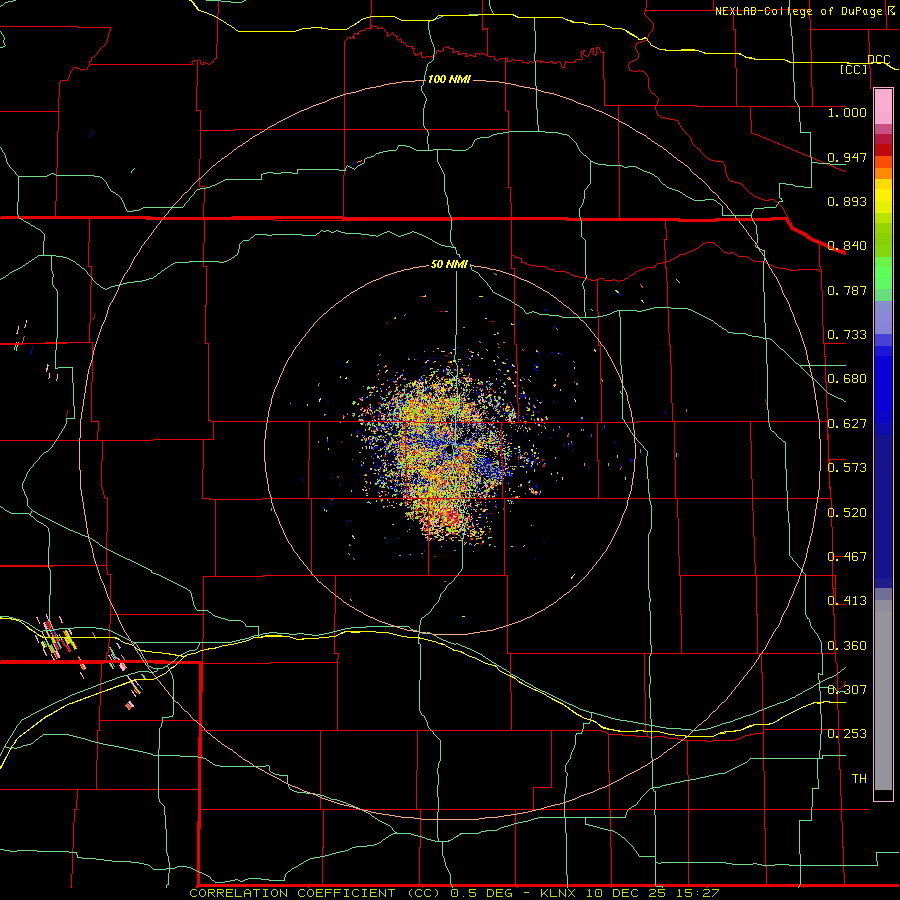Click the 0.893 scale value
This screenshot has height=900, width=900.
pos(847,201)
